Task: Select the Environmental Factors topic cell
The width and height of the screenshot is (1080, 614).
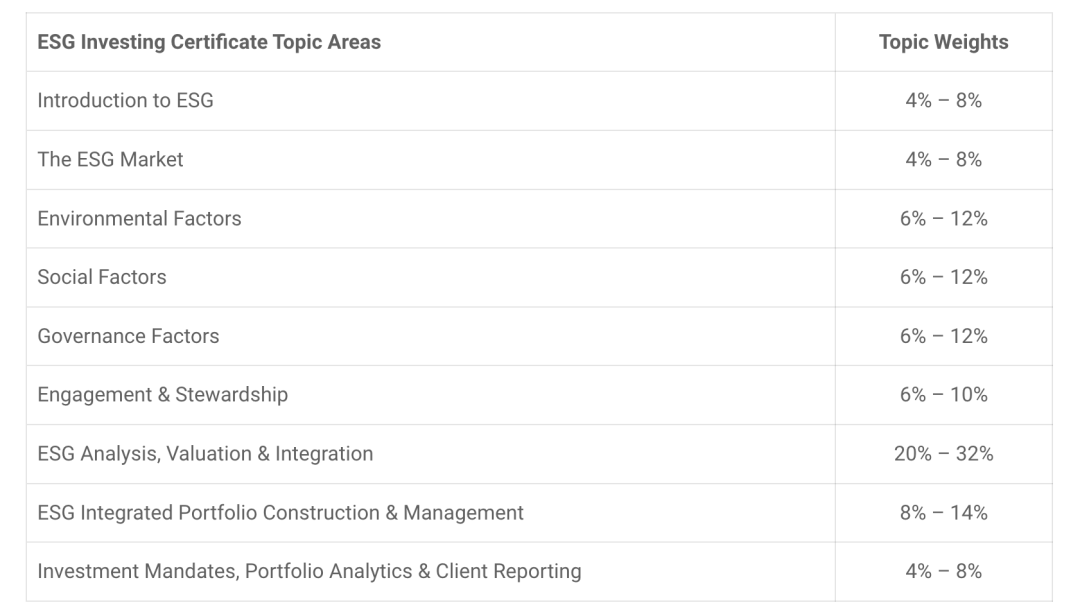Action: click(x=139, y=218)
